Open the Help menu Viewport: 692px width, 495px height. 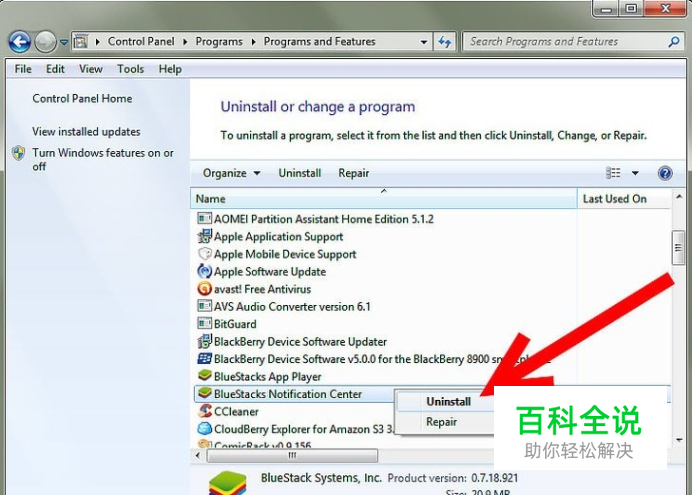(x=170, y=69)
